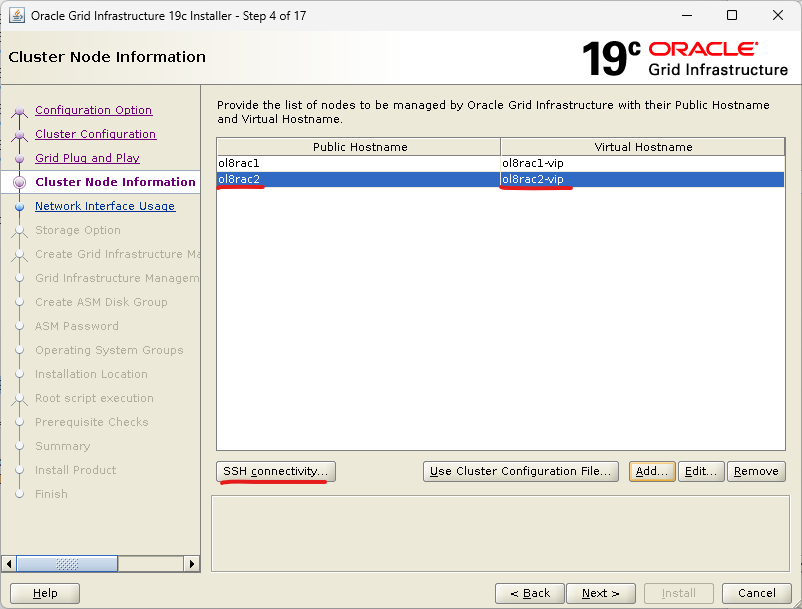The height and width of the screenshot is (609, 802).
Task: Click the Java installer window icon
Action: pos(17,15)
